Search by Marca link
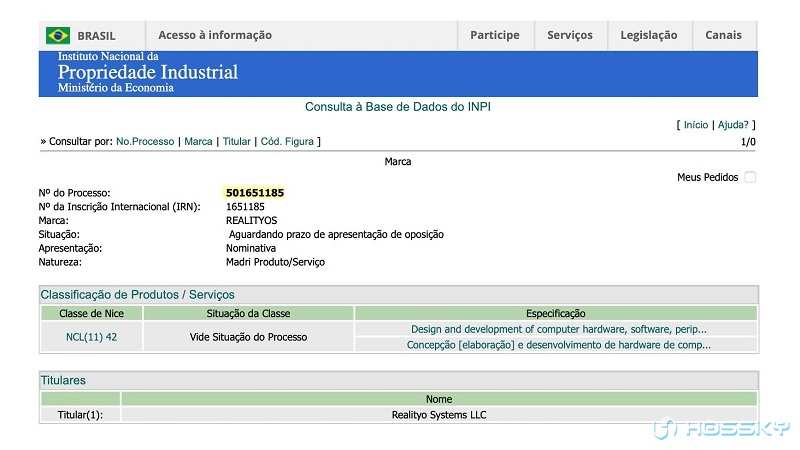Viewport: 800px width, 450px height. point(198,141)
